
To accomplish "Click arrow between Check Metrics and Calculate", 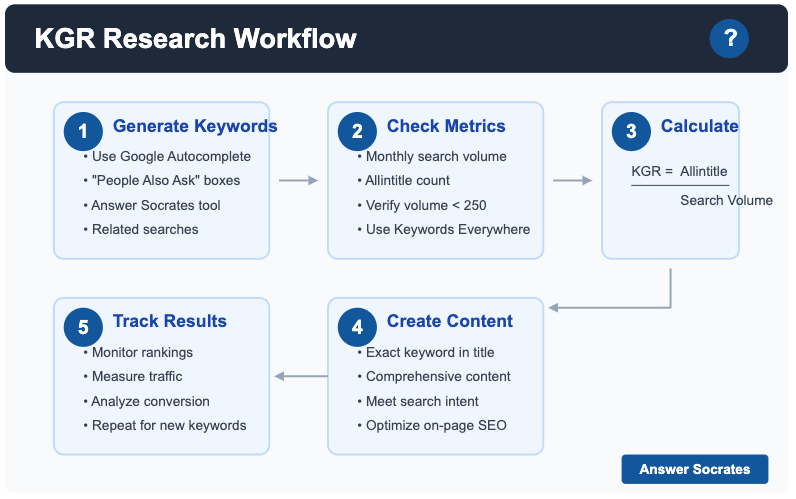I will point(572,181).
